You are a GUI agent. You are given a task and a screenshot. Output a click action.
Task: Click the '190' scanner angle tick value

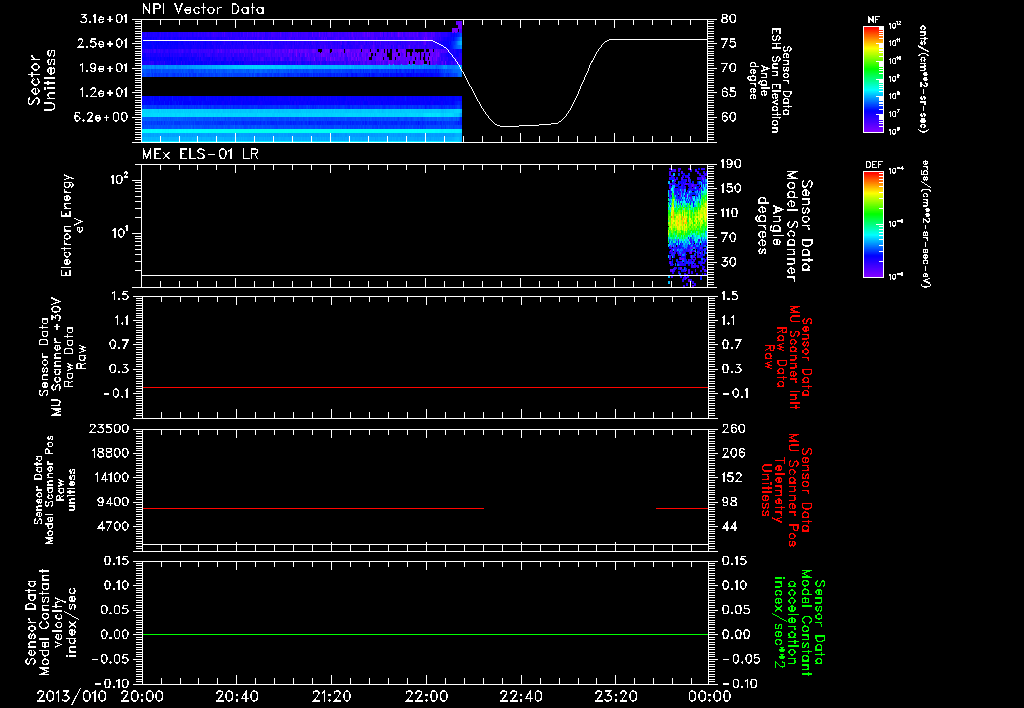731,164
